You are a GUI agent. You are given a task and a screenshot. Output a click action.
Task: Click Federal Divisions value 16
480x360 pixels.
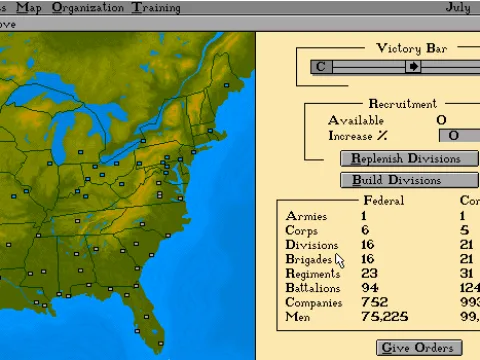tap(368, 245)
